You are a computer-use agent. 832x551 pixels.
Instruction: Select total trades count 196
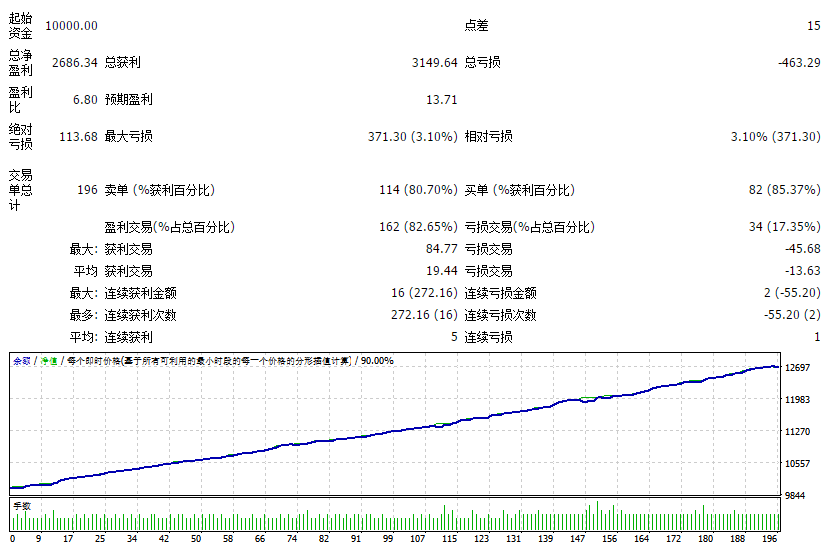pos(88,190)
